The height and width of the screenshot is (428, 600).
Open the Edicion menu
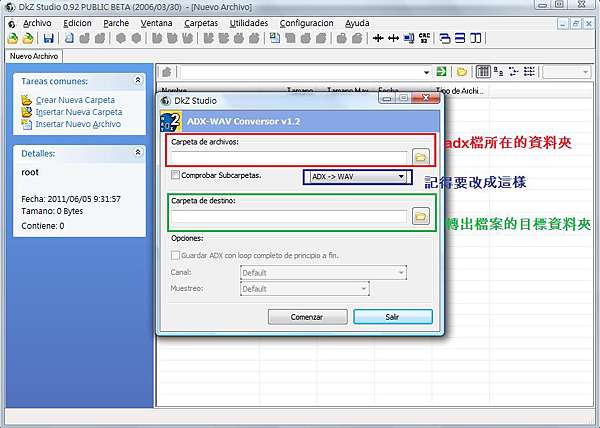pyautogui.click(x=77, y=23)
